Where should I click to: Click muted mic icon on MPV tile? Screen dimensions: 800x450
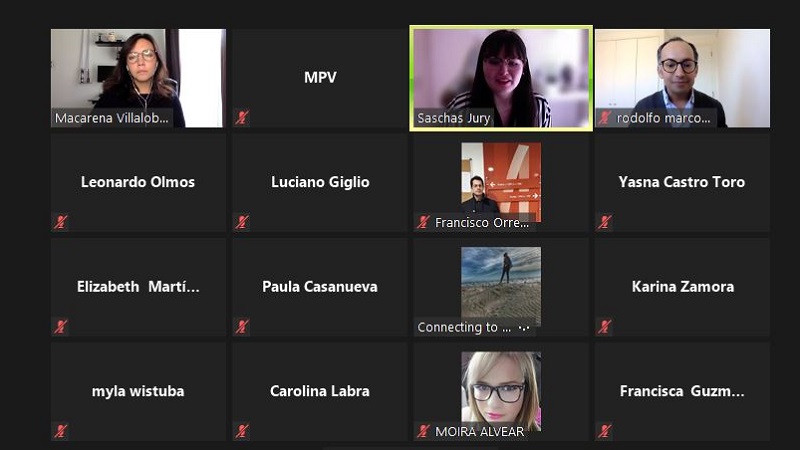tap(242, 118)
